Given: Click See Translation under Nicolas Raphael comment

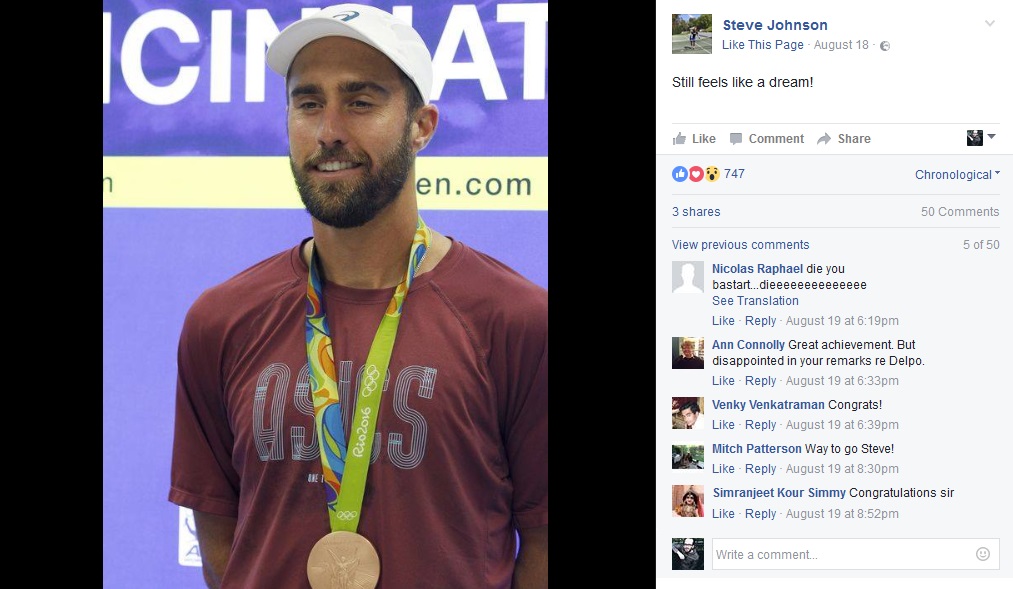Looking at the screenshot, I should pyautogui.click(x=755, y=301).
